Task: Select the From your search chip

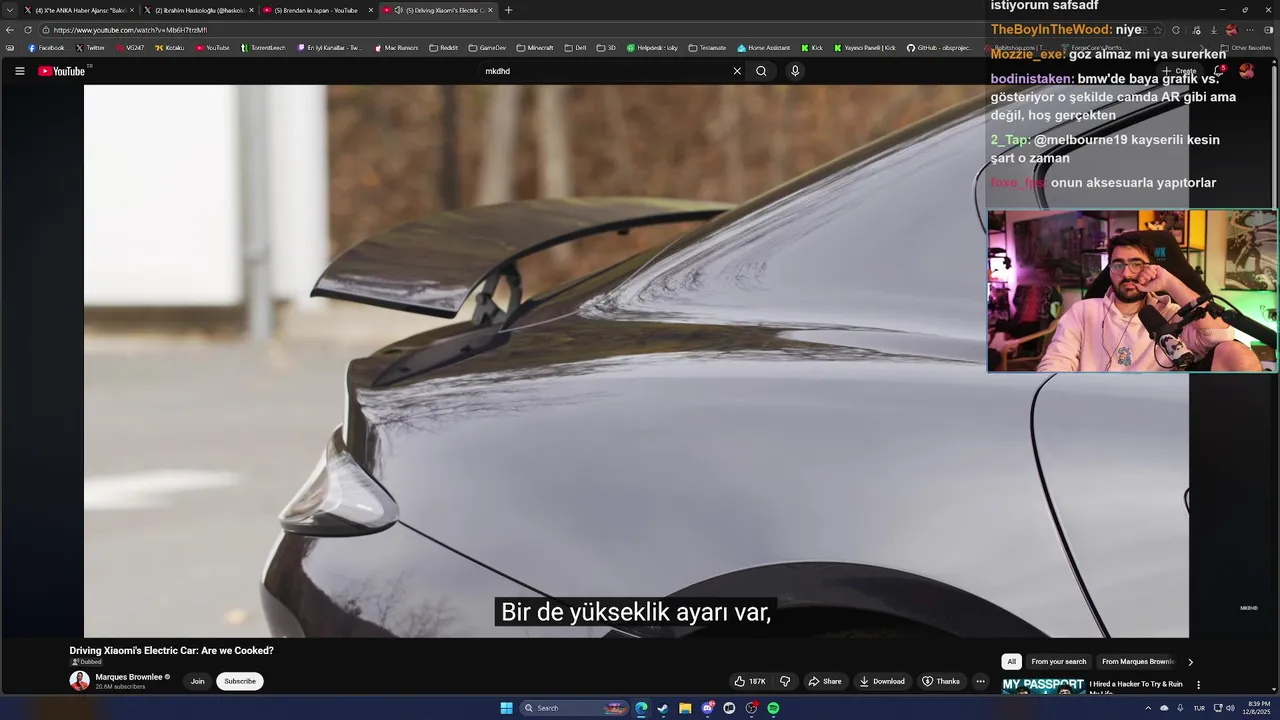Action: (1058, 661)
